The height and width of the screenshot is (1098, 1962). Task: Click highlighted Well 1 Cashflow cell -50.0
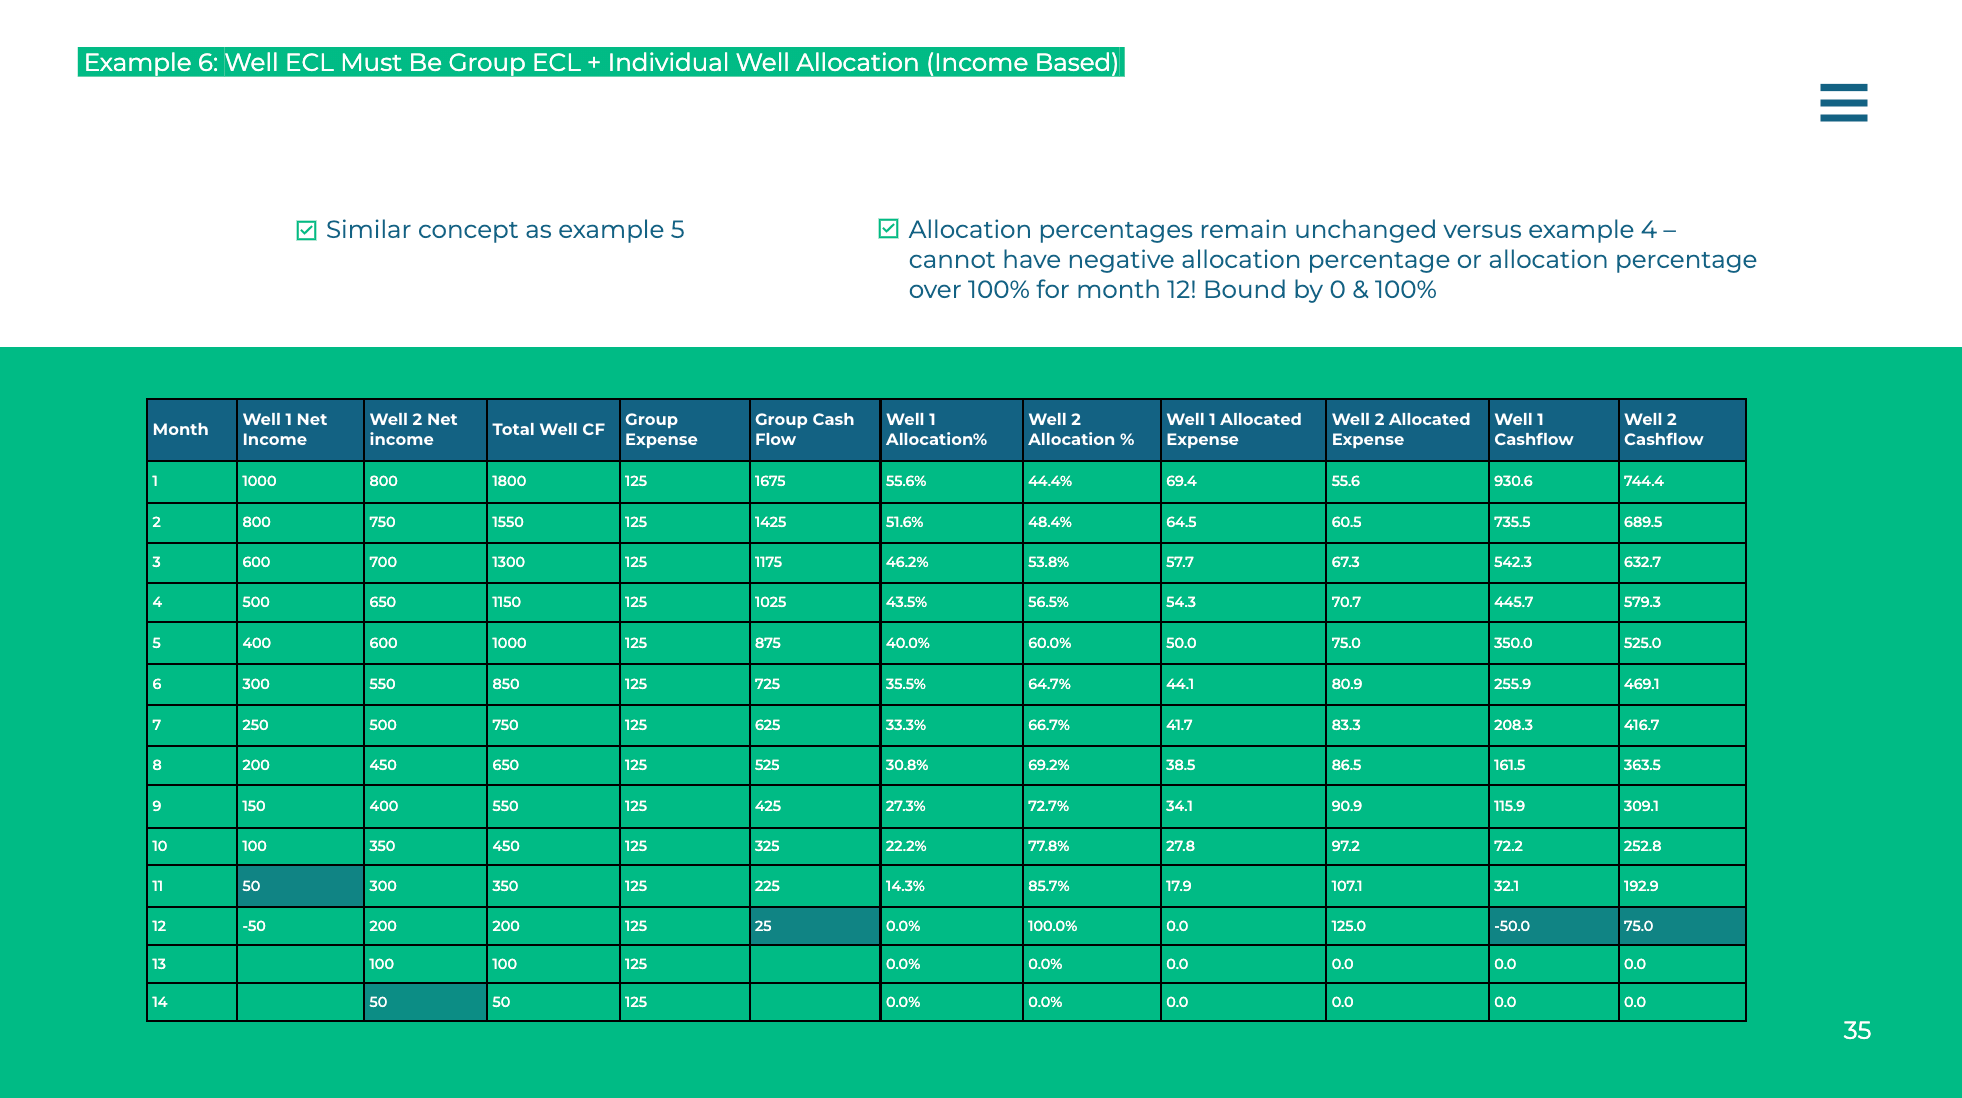pyautogui.click(x=1552, y=926)
